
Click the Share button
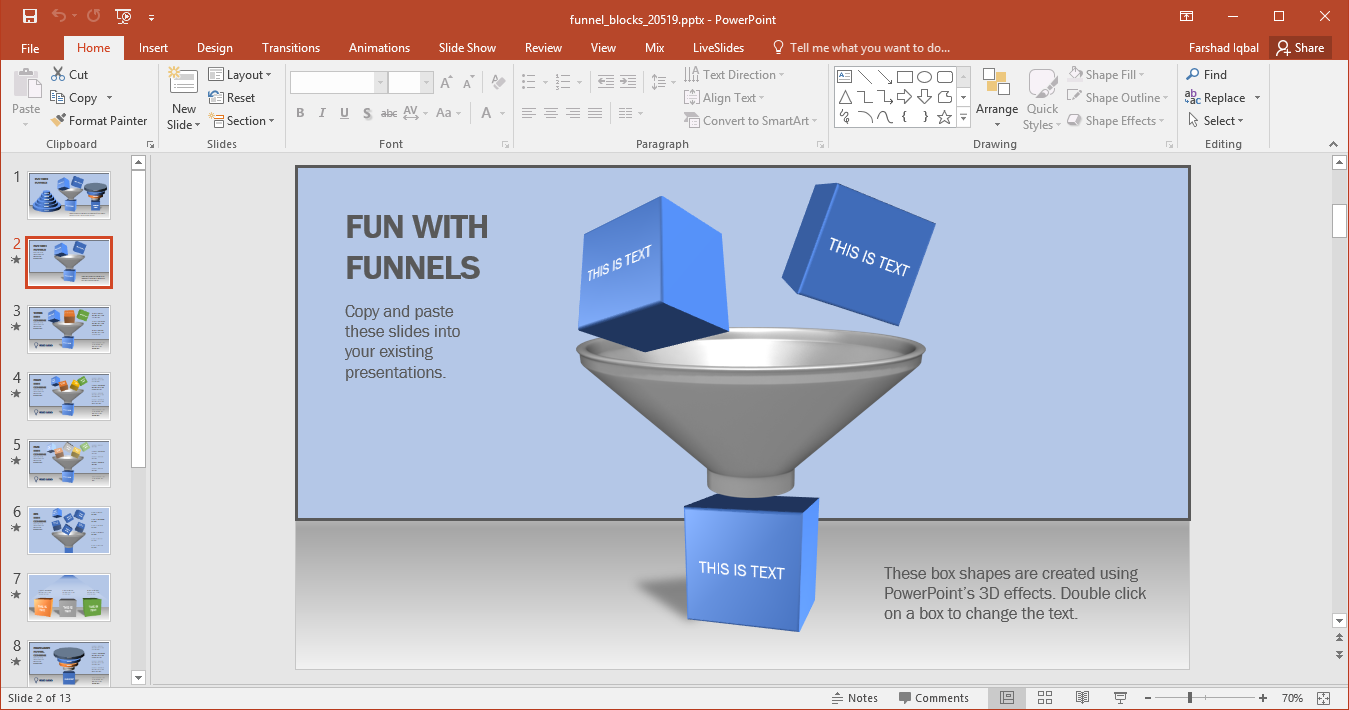(x=1299, y=47)
